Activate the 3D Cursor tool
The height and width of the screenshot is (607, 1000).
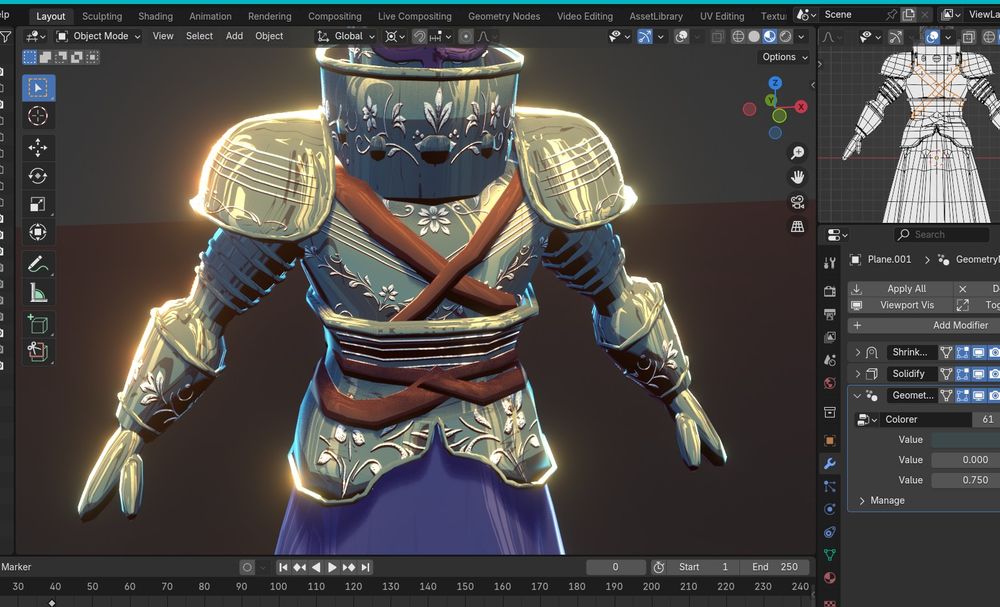coord(38,116)
